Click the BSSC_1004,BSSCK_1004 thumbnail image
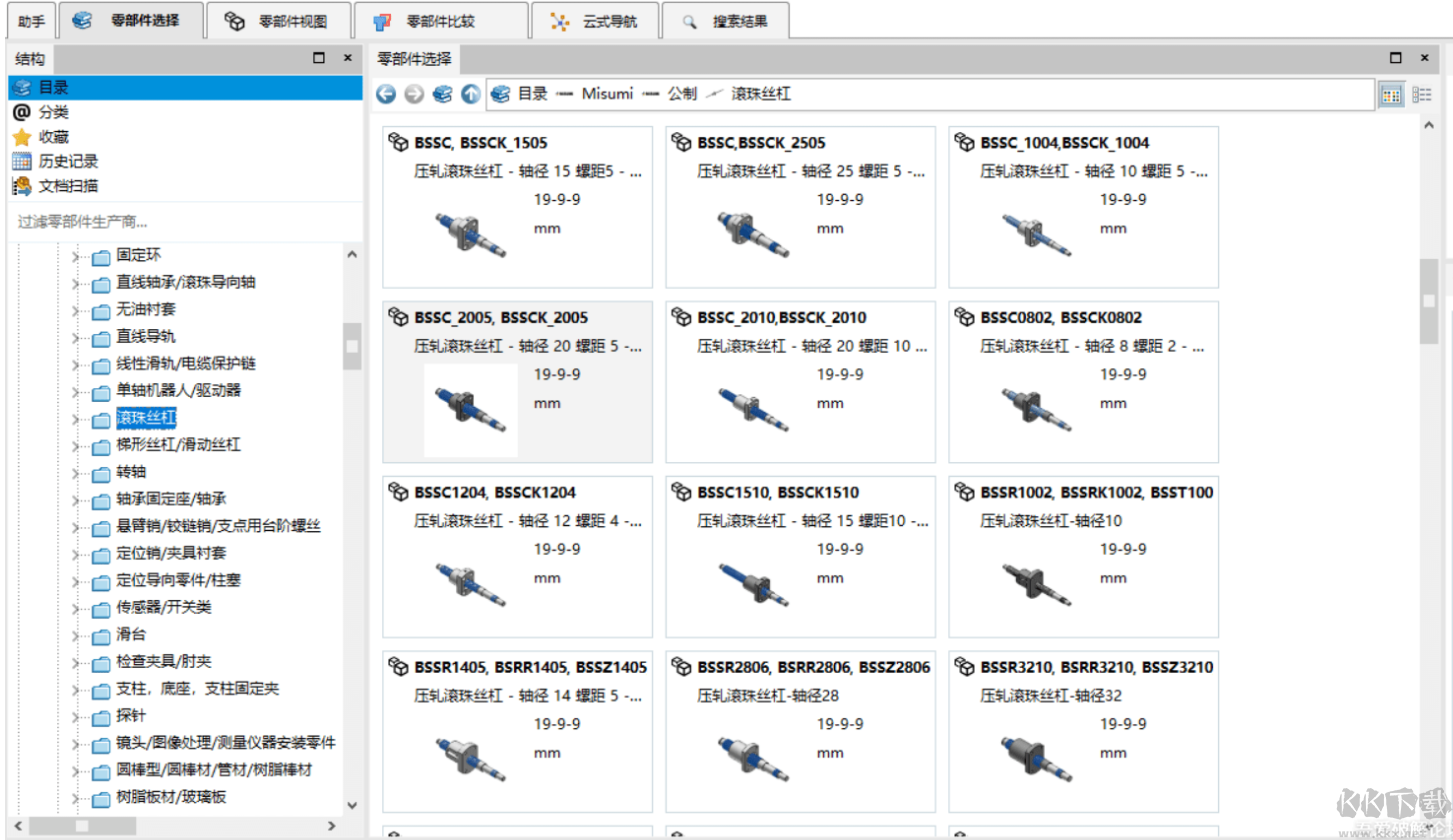The height and width of the screenshot is (840, 1453). pos(1038,235)
